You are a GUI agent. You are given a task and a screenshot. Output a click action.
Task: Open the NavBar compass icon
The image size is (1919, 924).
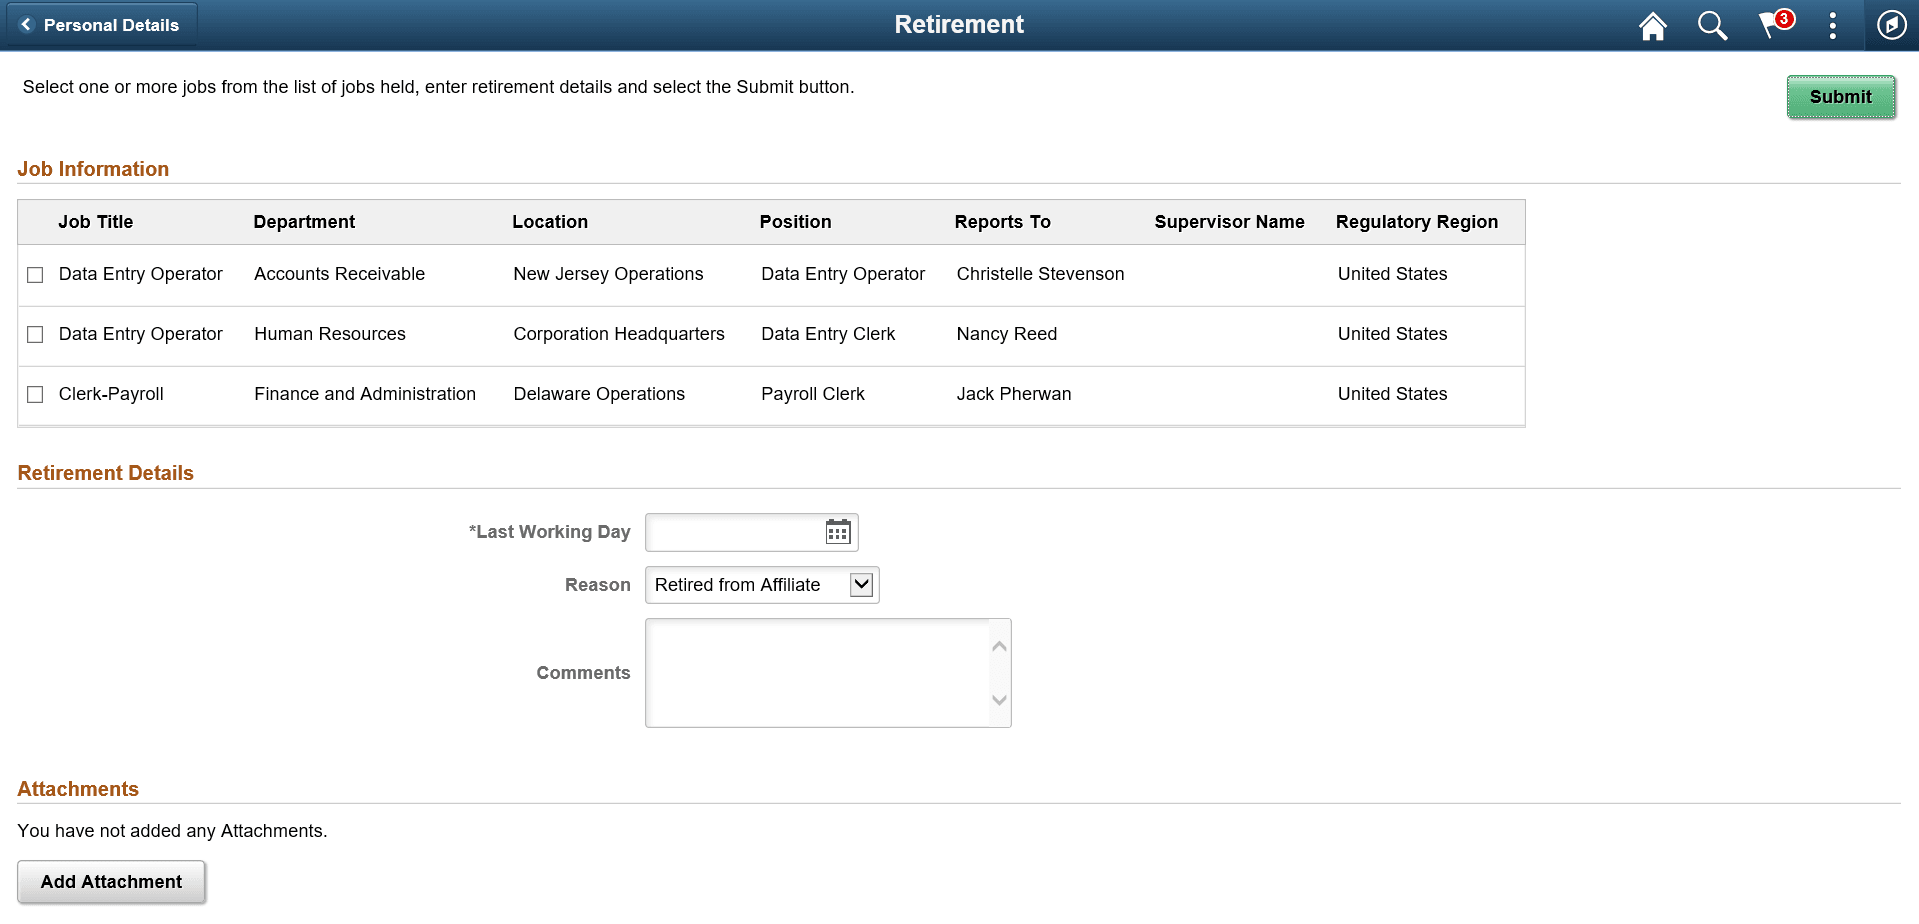[x=1891, y=25]
